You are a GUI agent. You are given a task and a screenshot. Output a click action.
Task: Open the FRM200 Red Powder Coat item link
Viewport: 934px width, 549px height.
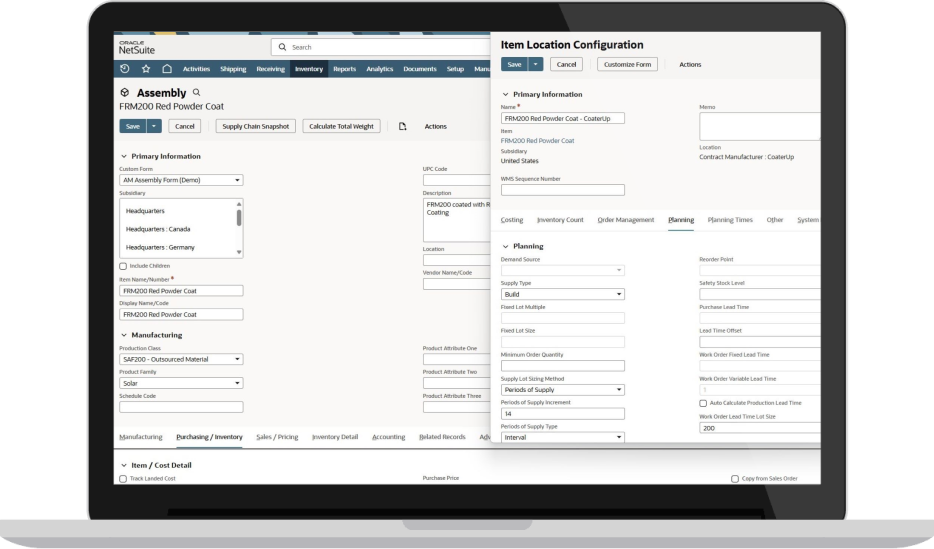(x=537, y=141)
